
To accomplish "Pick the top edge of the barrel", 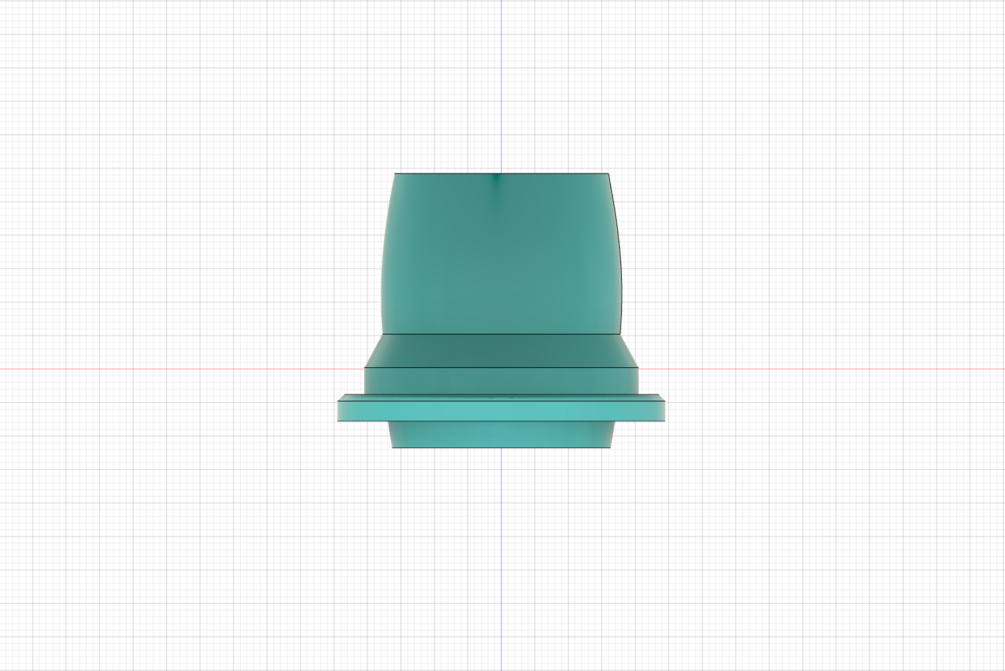I will click(501, 173).
